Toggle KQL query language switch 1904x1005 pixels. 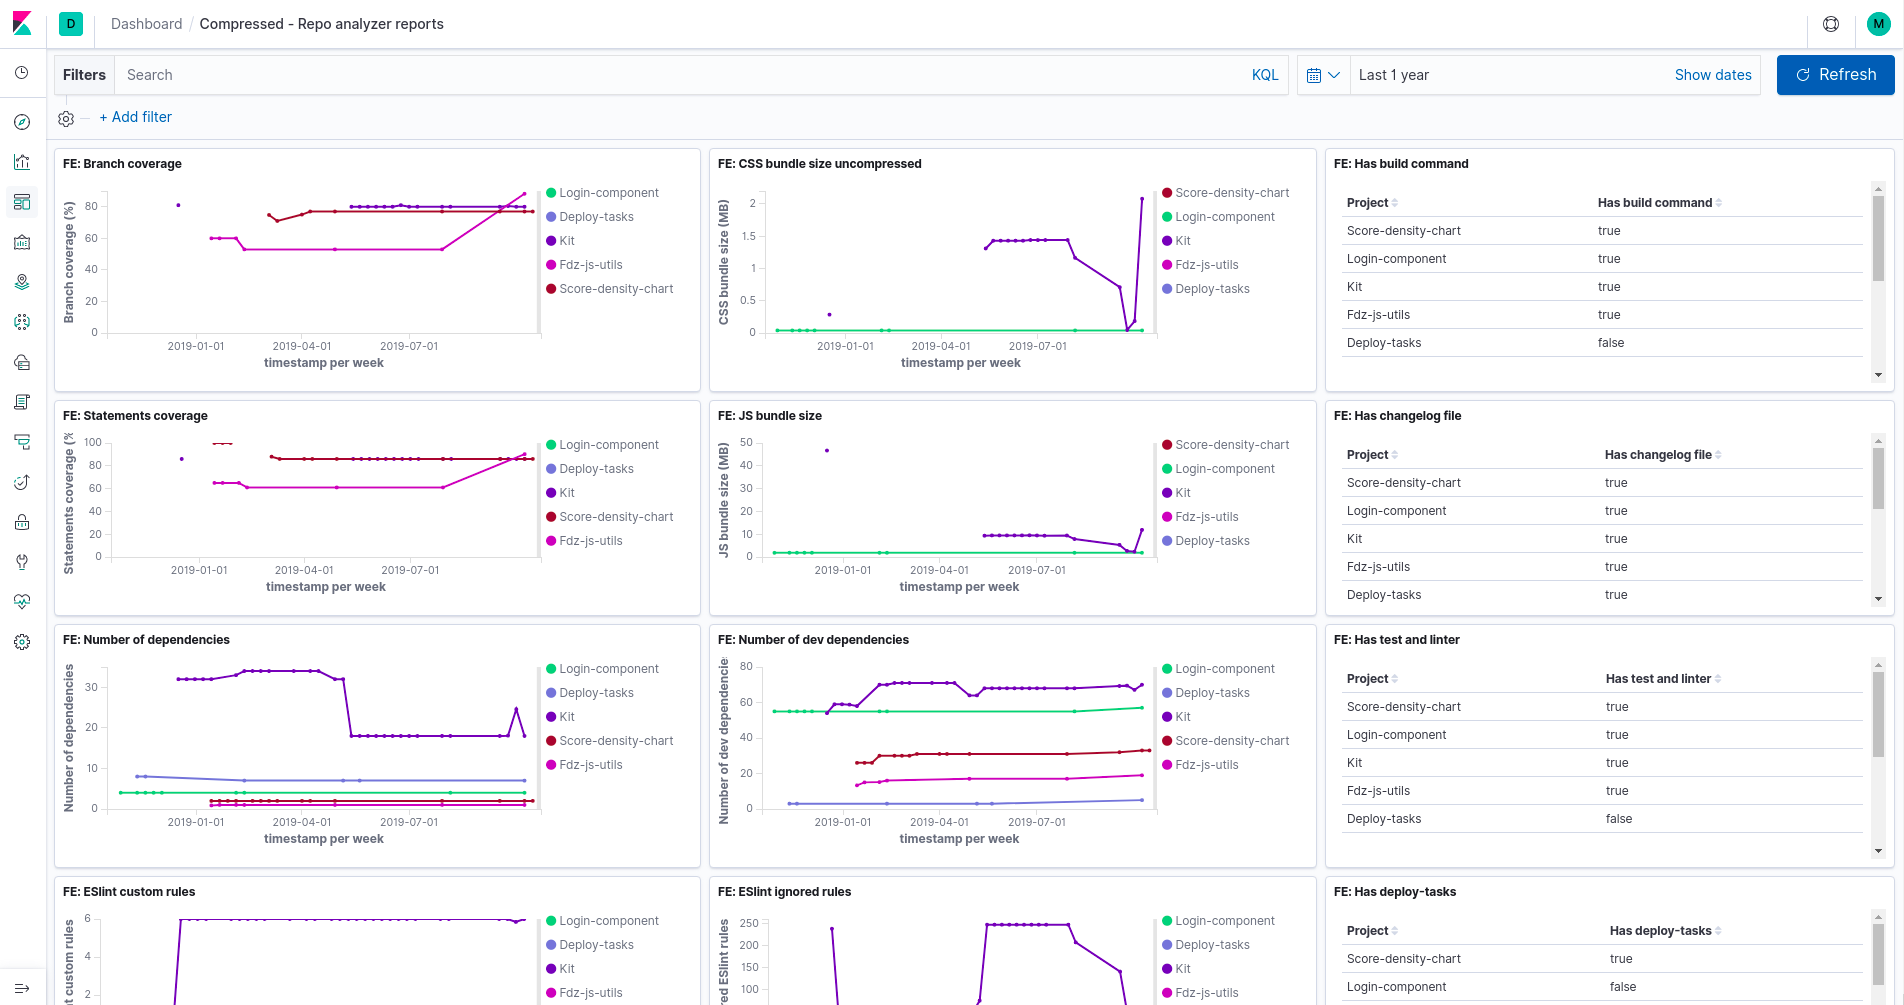point(1265,75)
